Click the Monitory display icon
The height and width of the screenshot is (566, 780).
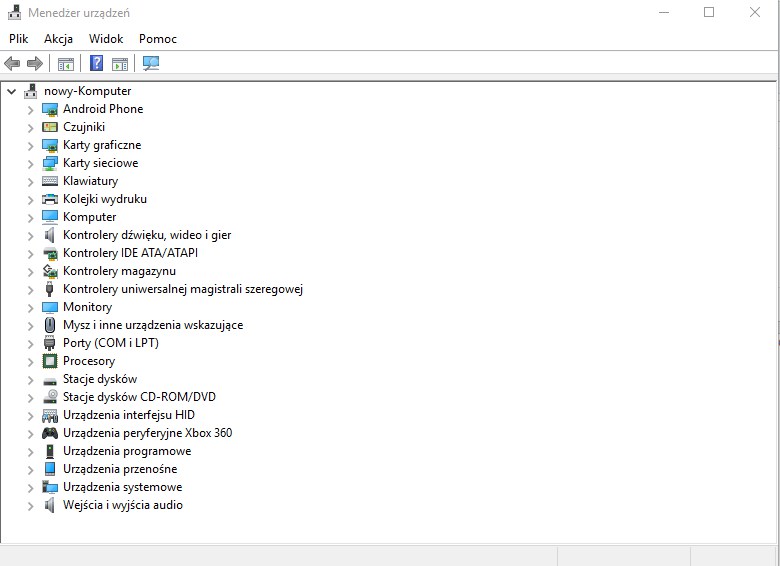click(50, 307)
